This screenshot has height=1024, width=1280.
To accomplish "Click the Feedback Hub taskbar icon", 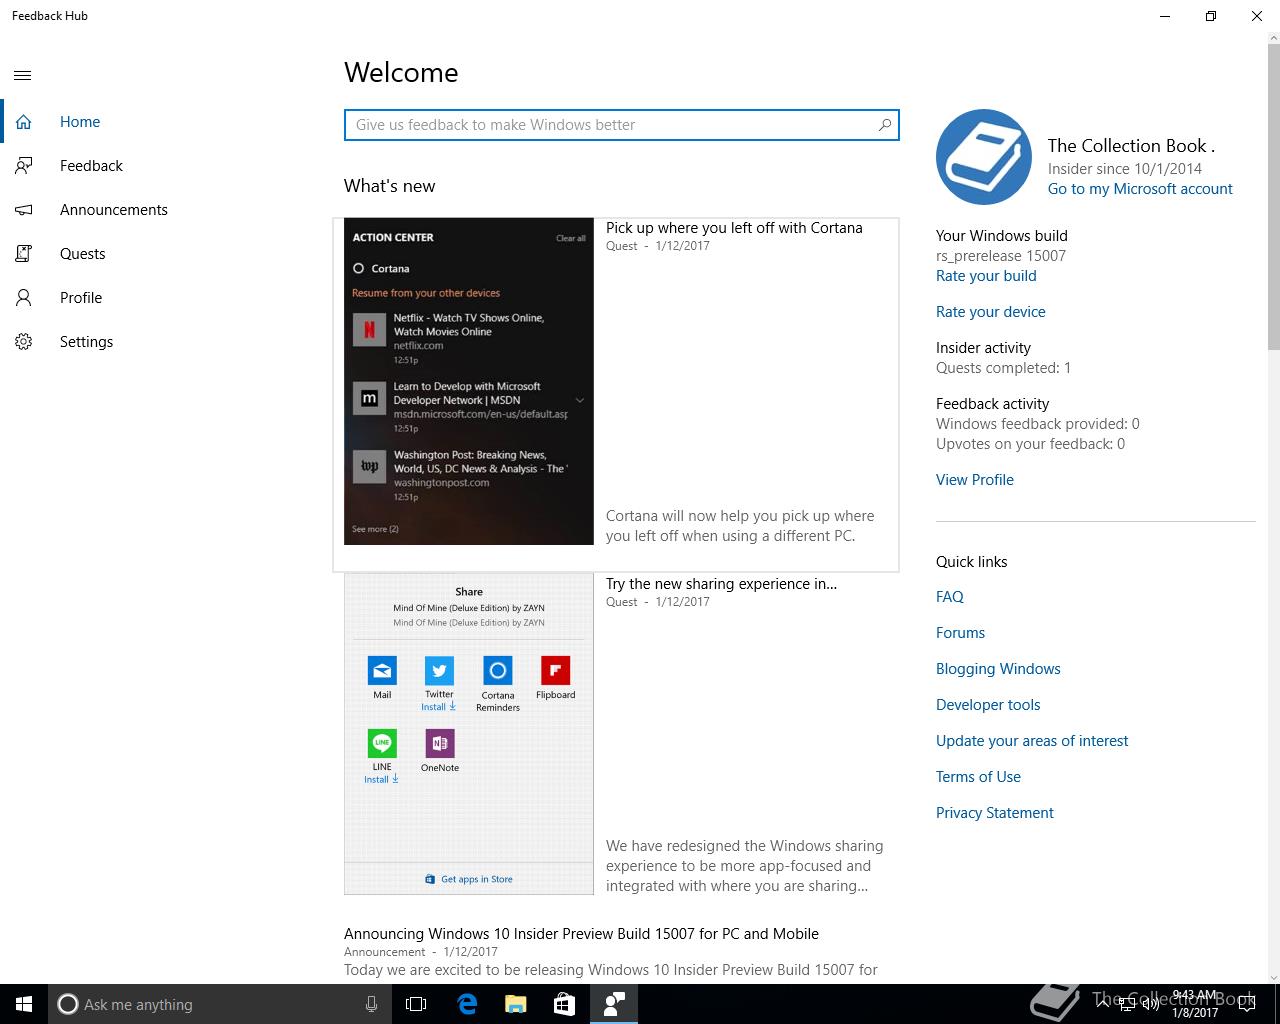I will click(x=614, y=1004).
